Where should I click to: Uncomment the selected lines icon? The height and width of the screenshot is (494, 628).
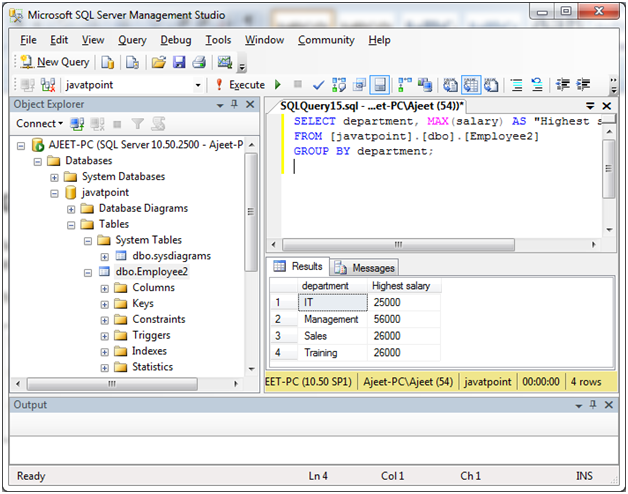(x=537, y=85)
